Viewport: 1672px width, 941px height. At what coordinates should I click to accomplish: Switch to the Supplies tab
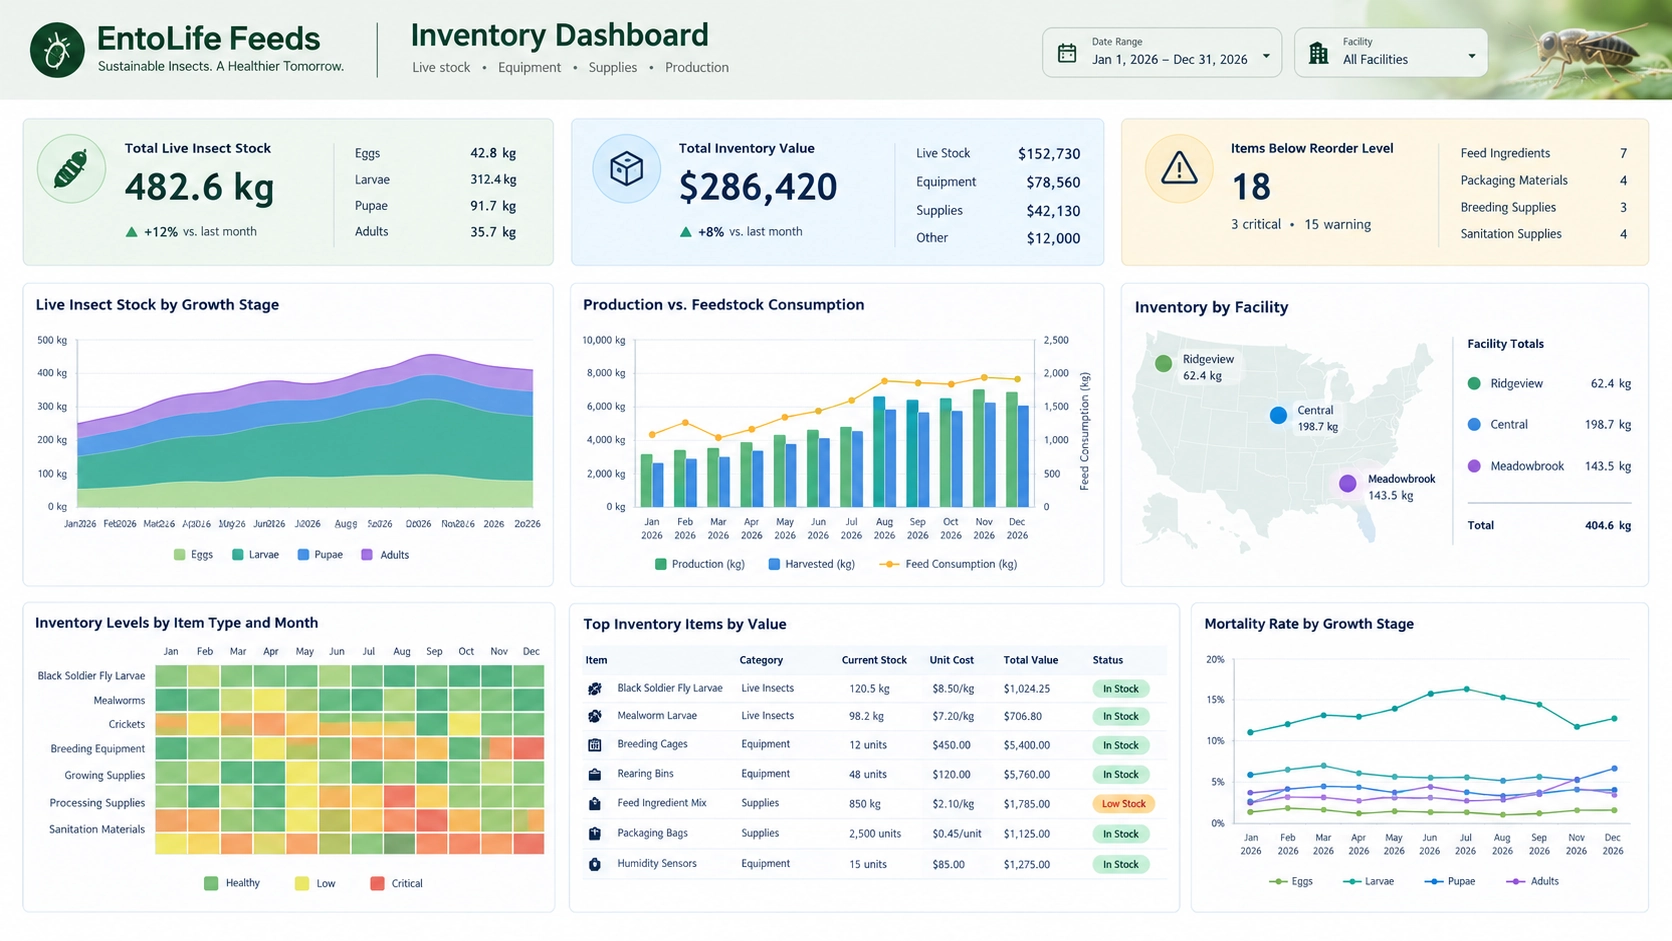click(x=613, y=68)
